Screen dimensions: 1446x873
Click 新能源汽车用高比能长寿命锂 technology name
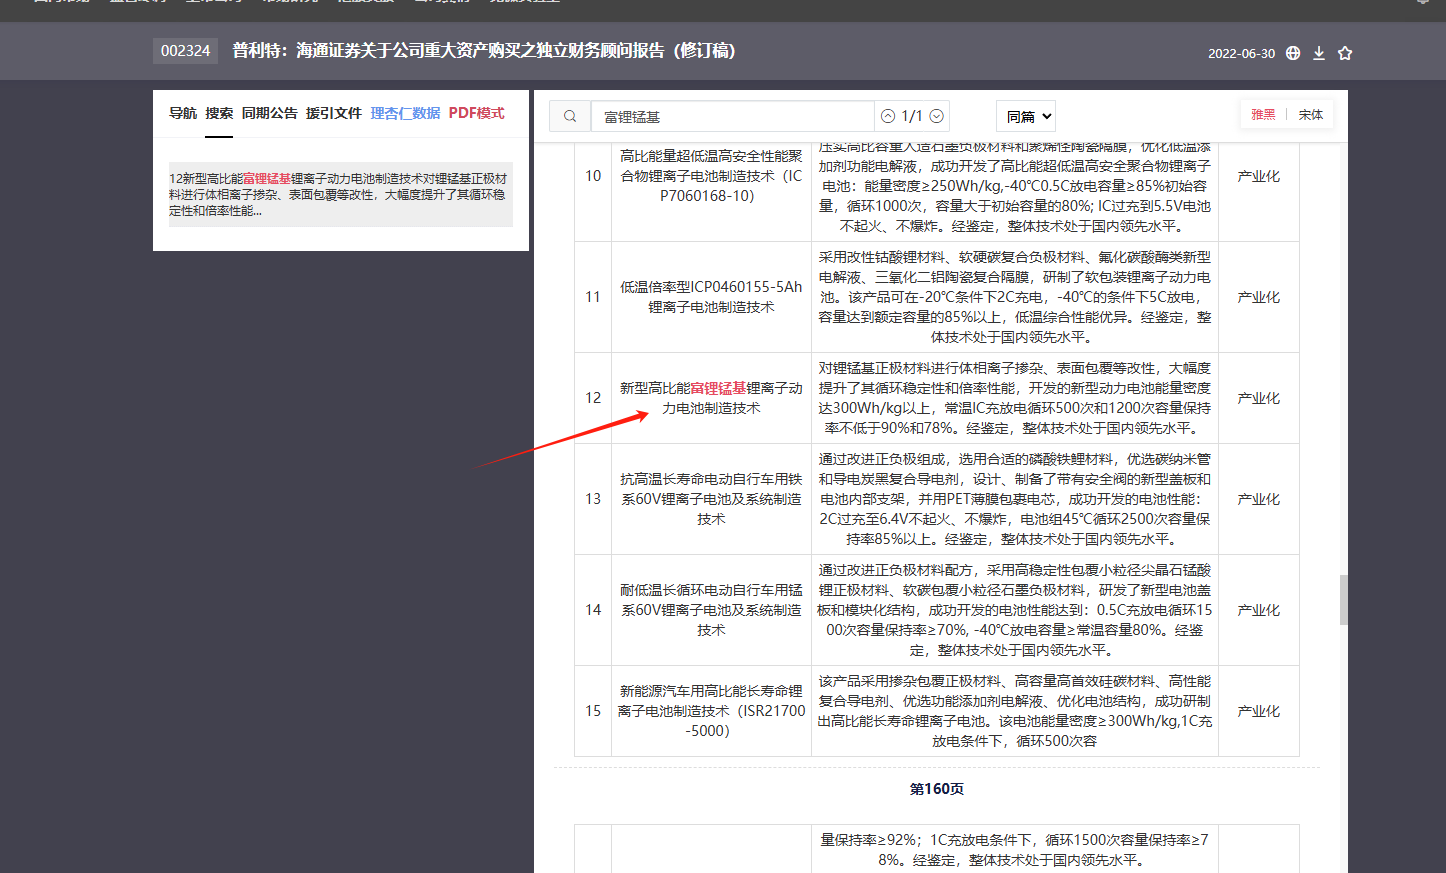[x=711, y=711]
